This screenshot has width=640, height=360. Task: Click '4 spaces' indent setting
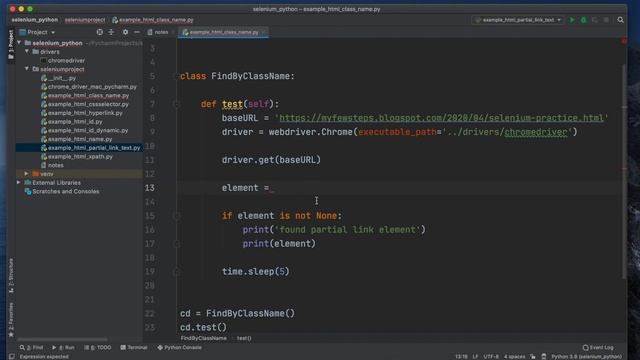point(514,356)
